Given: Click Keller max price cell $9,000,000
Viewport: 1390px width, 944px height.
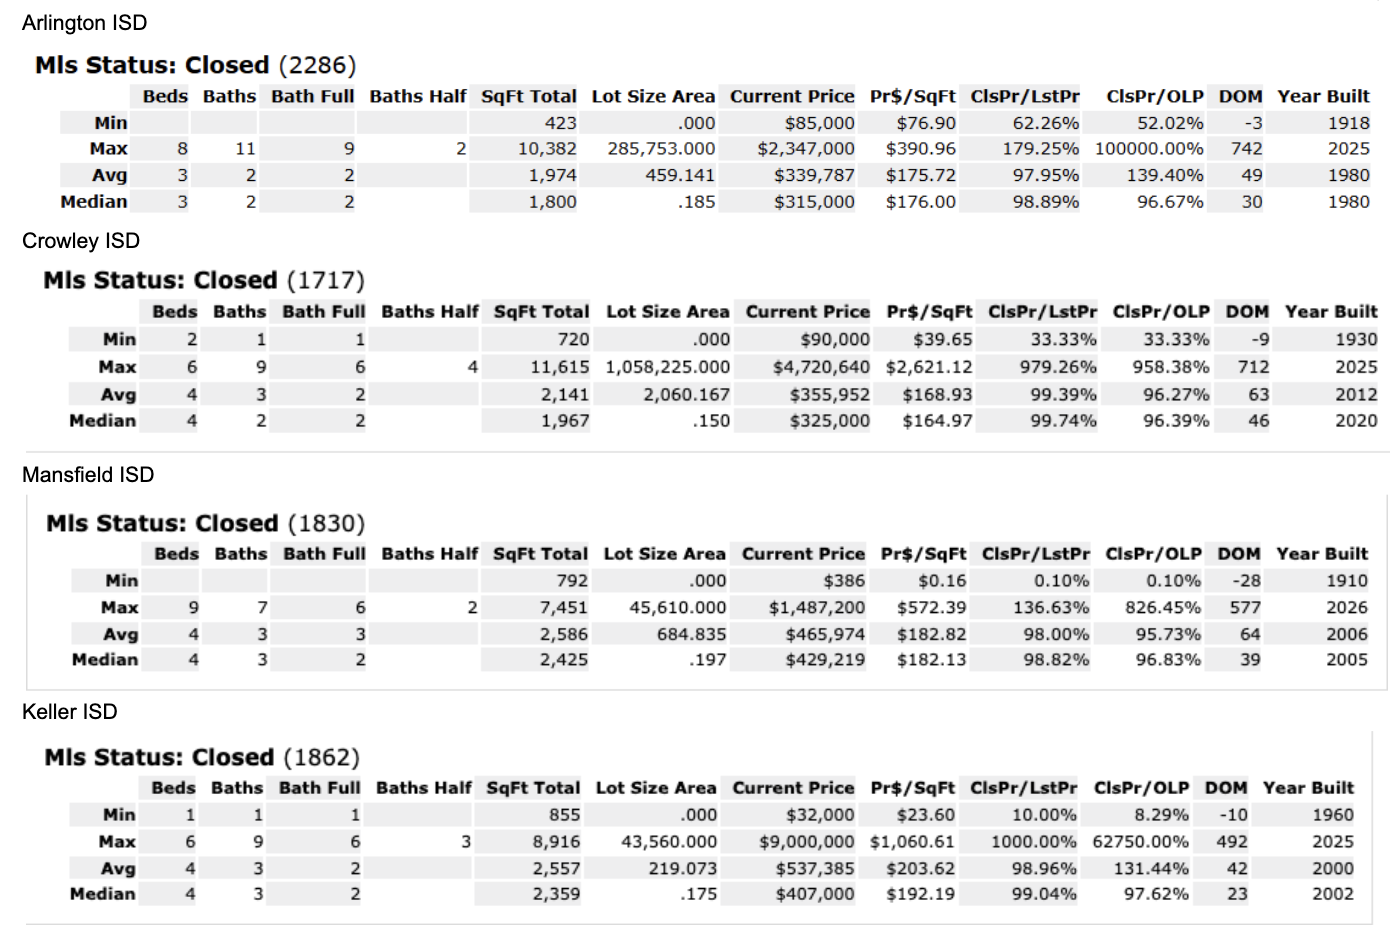Looking at the screenshot, I should 807,842.
